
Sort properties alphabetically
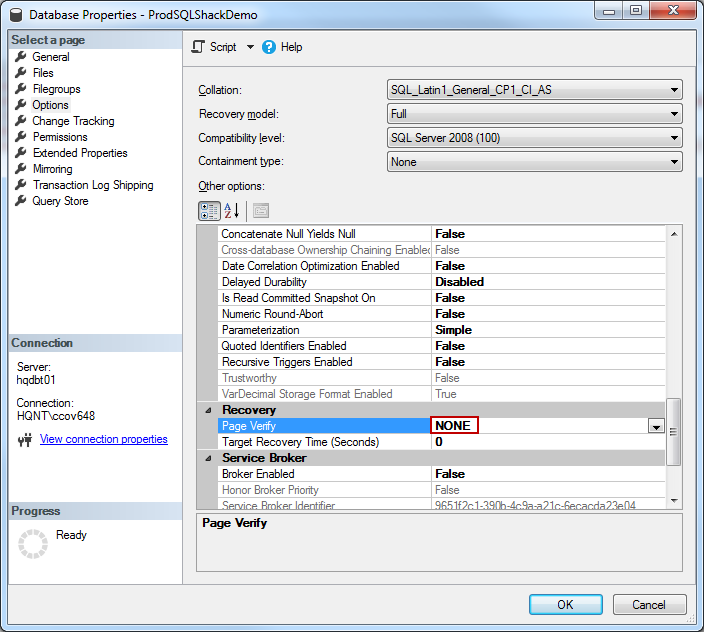(x=231, y=210)
